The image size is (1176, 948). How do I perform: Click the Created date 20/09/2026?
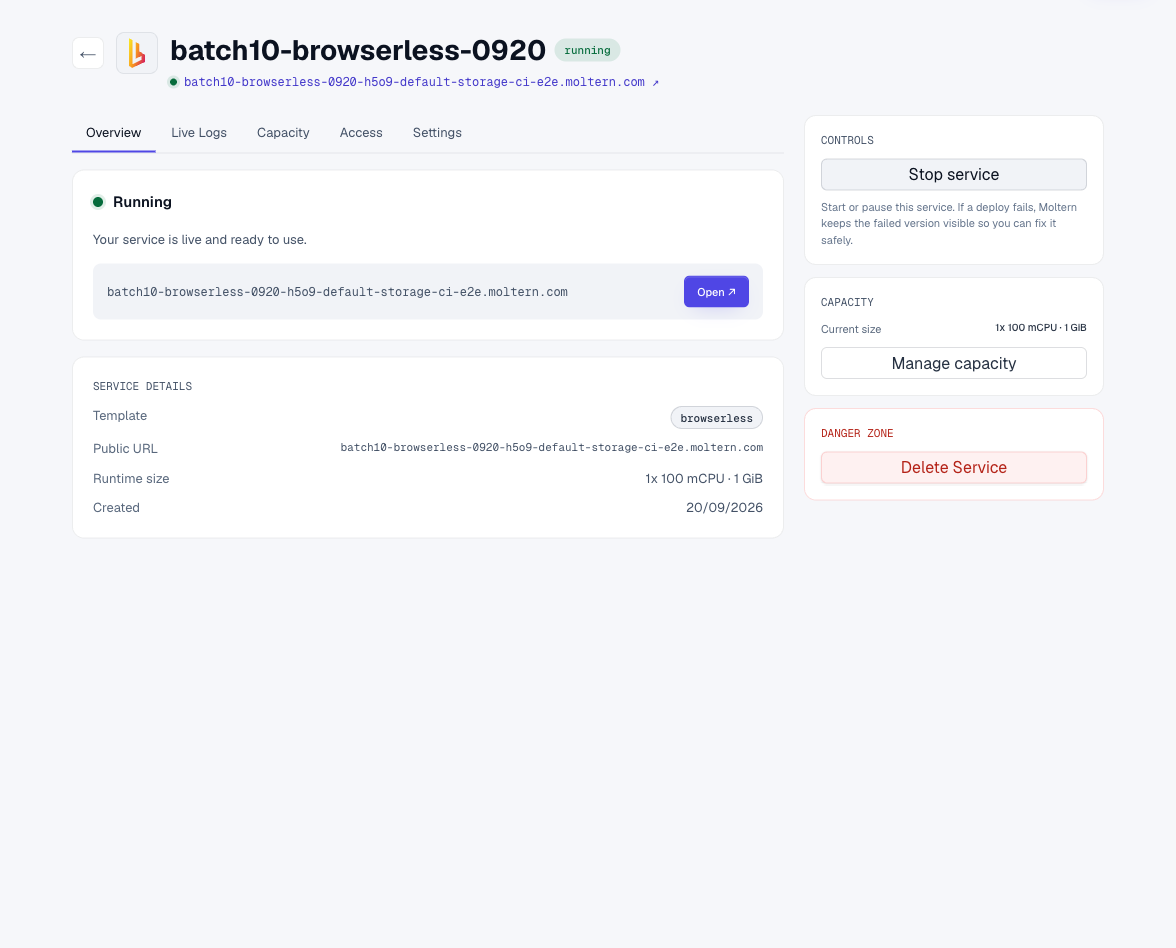[x=724, y=508]
